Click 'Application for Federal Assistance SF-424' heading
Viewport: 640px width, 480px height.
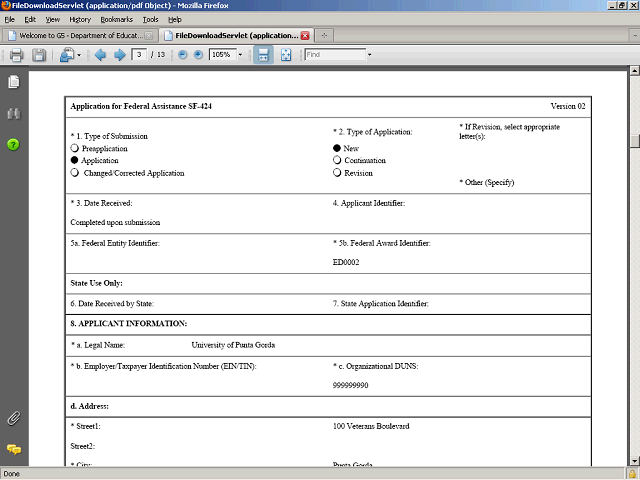click(141, 106)
